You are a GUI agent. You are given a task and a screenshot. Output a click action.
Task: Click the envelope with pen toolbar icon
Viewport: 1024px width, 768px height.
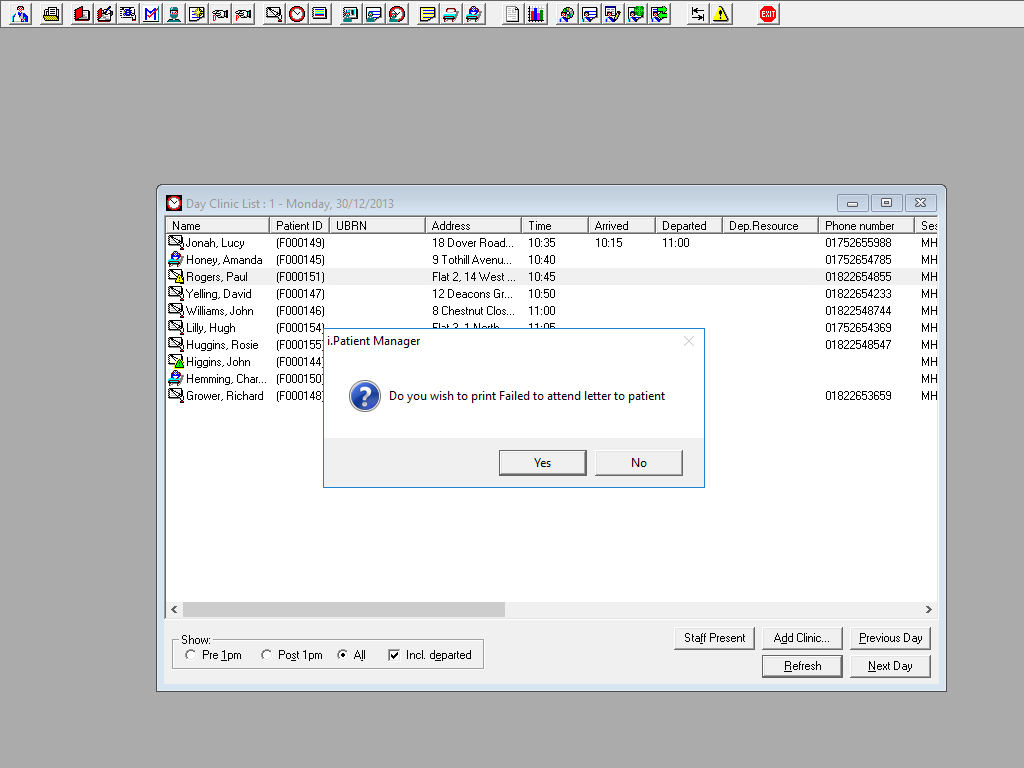274,14
